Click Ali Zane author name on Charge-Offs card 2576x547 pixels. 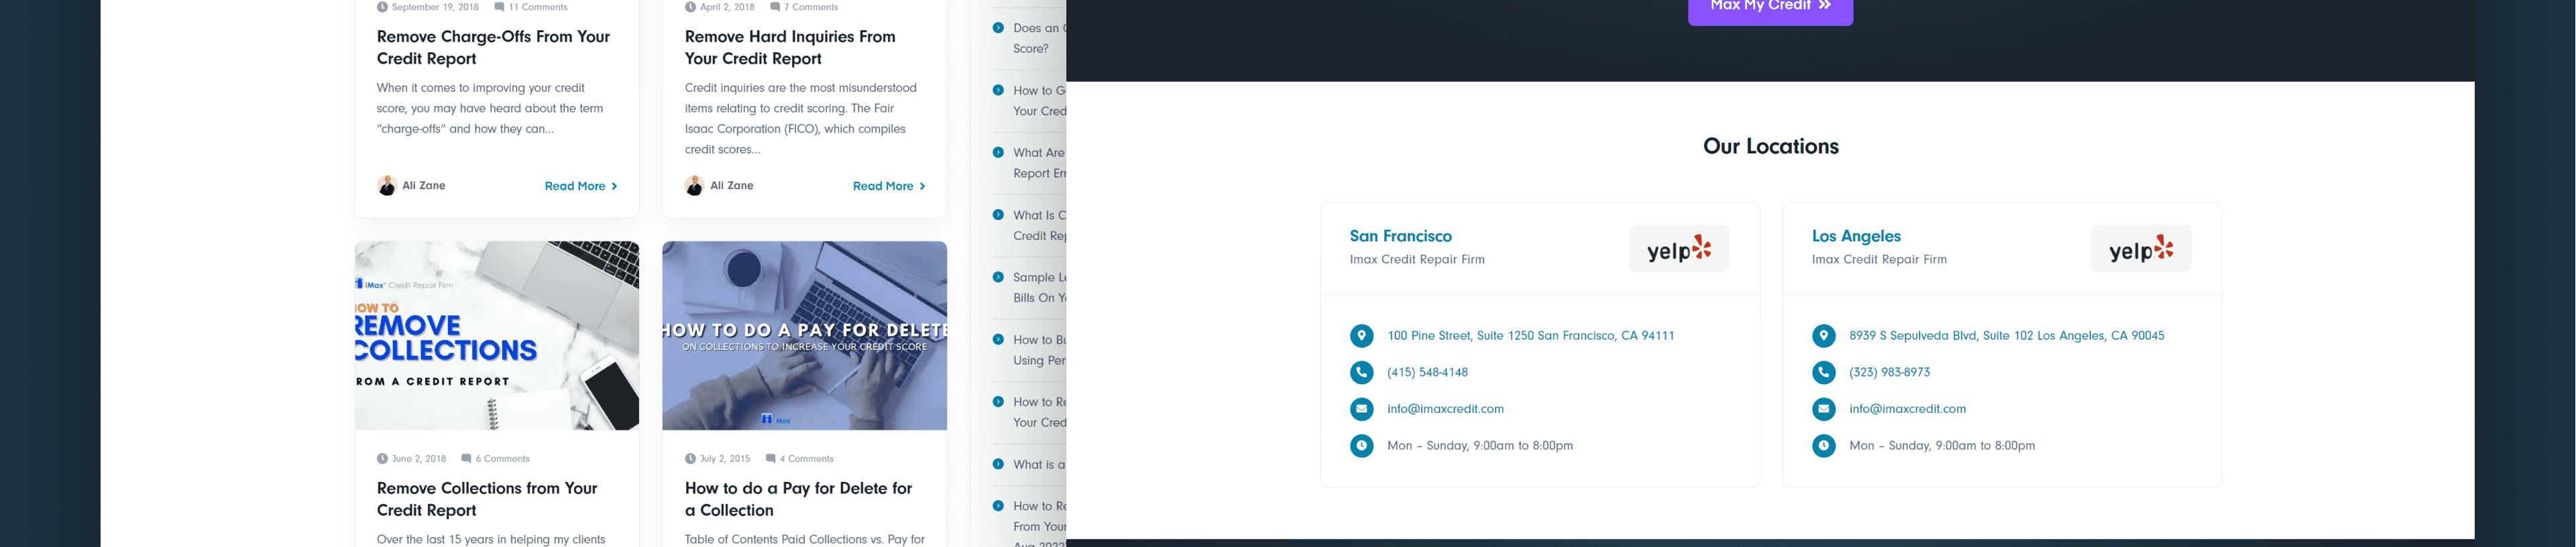[x=424, y=186]
